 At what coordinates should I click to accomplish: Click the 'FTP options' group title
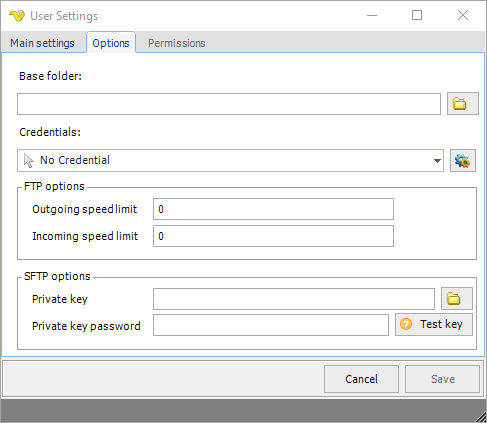tap(54, 186)
